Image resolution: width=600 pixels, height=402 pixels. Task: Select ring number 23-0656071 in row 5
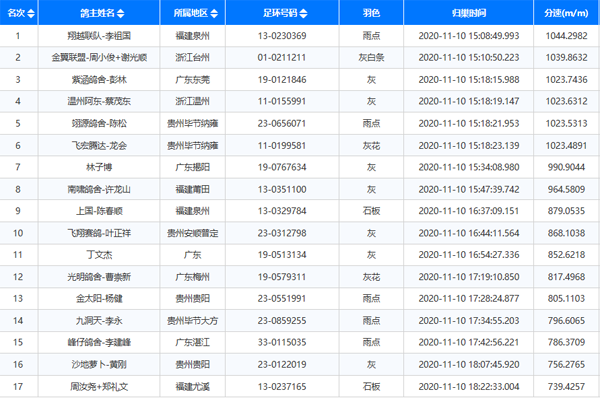[x=287, y=123]
